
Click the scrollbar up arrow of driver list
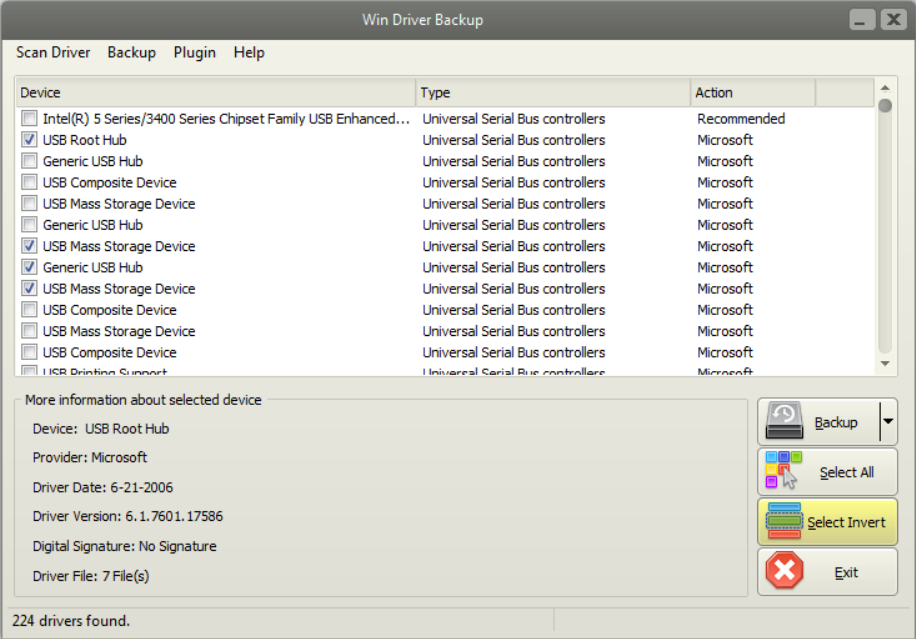pyautogui.click(x=885, y=88)
